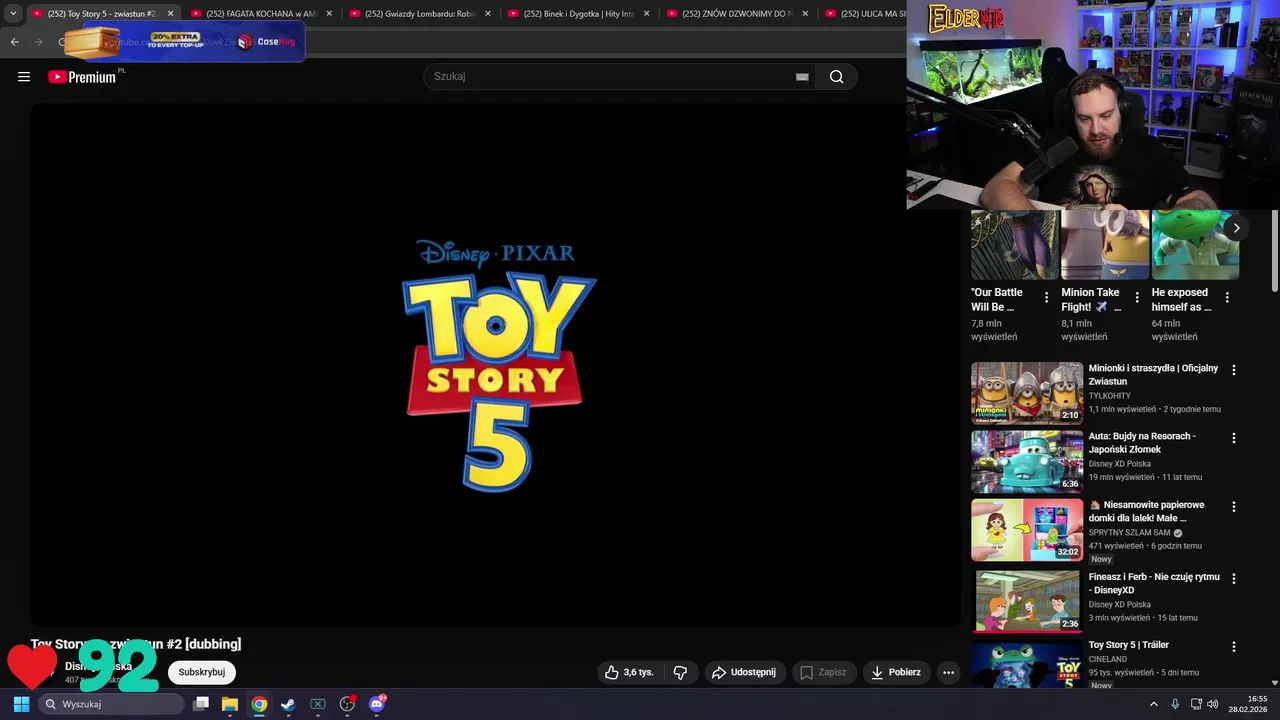Image resolution: width=1280 pixels, height=720 pixels.
Task: Switch to the ULICA MA tab
Action: point(865,14)
